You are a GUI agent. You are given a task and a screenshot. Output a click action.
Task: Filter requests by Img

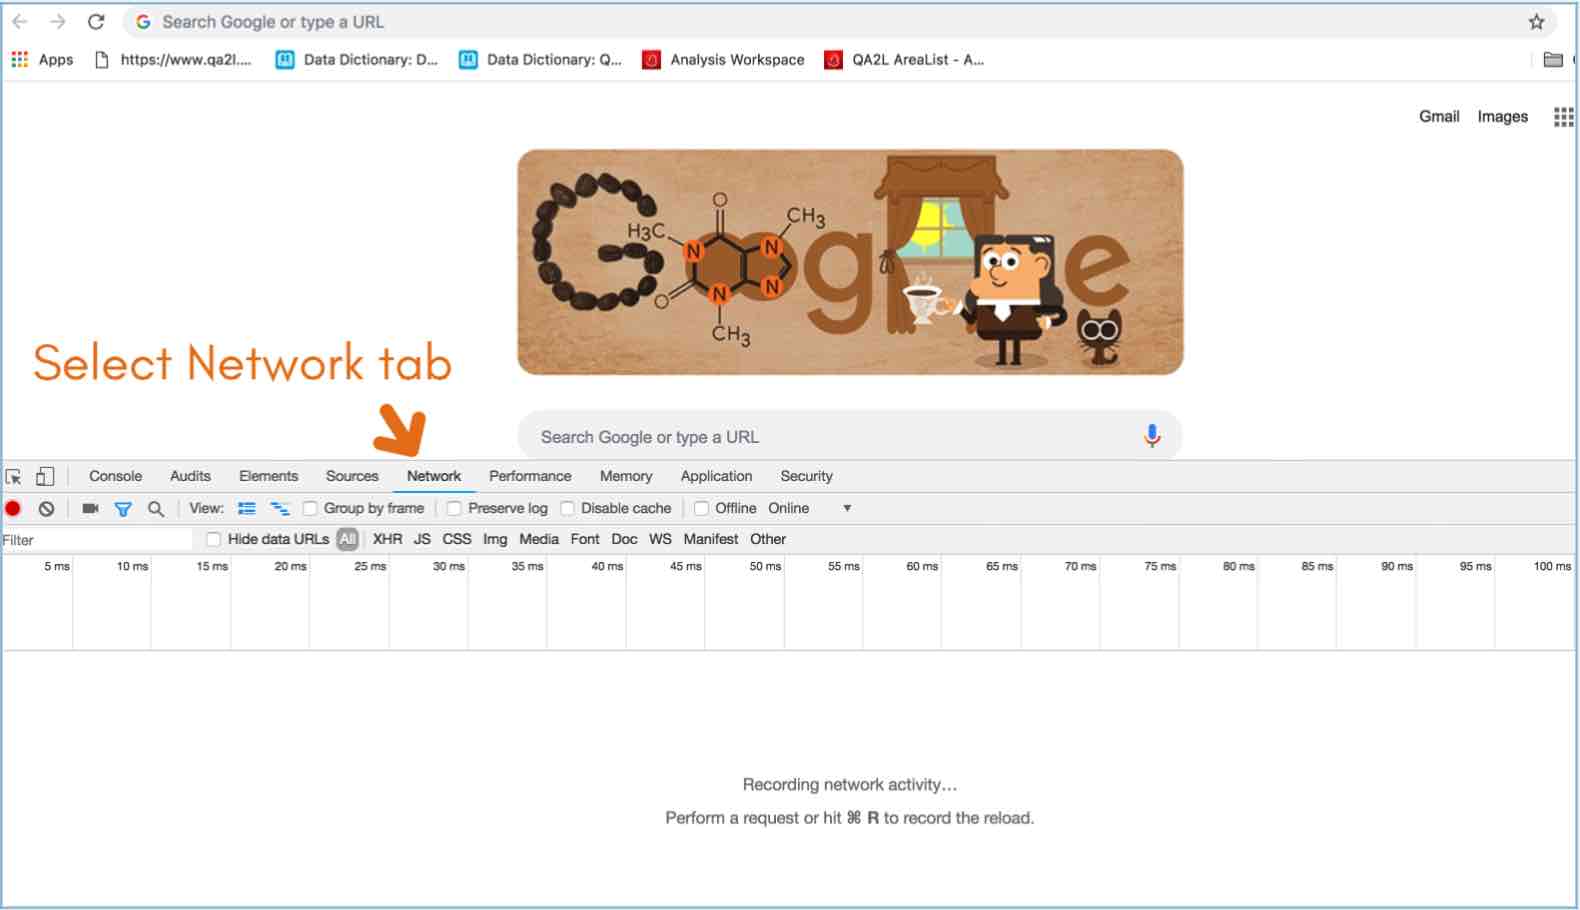495,540
